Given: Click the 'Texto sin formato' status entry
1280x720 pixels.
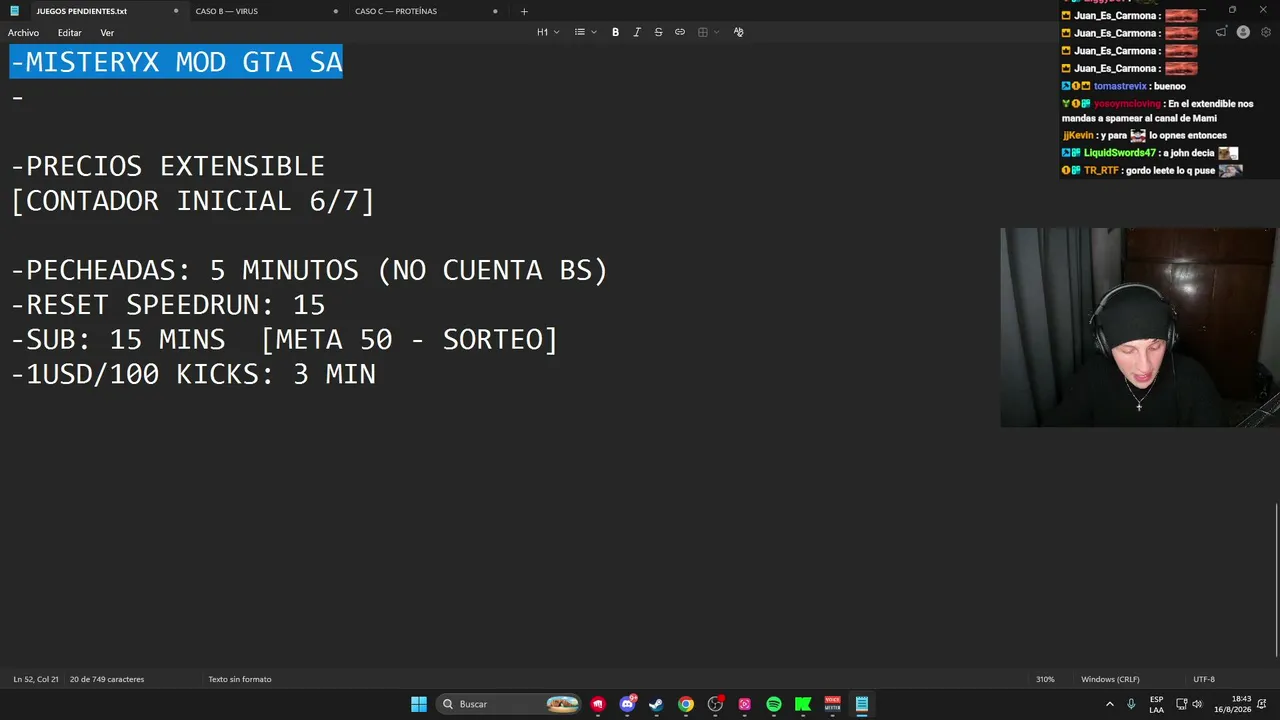Looking at the screenshot, I should 240,679.
